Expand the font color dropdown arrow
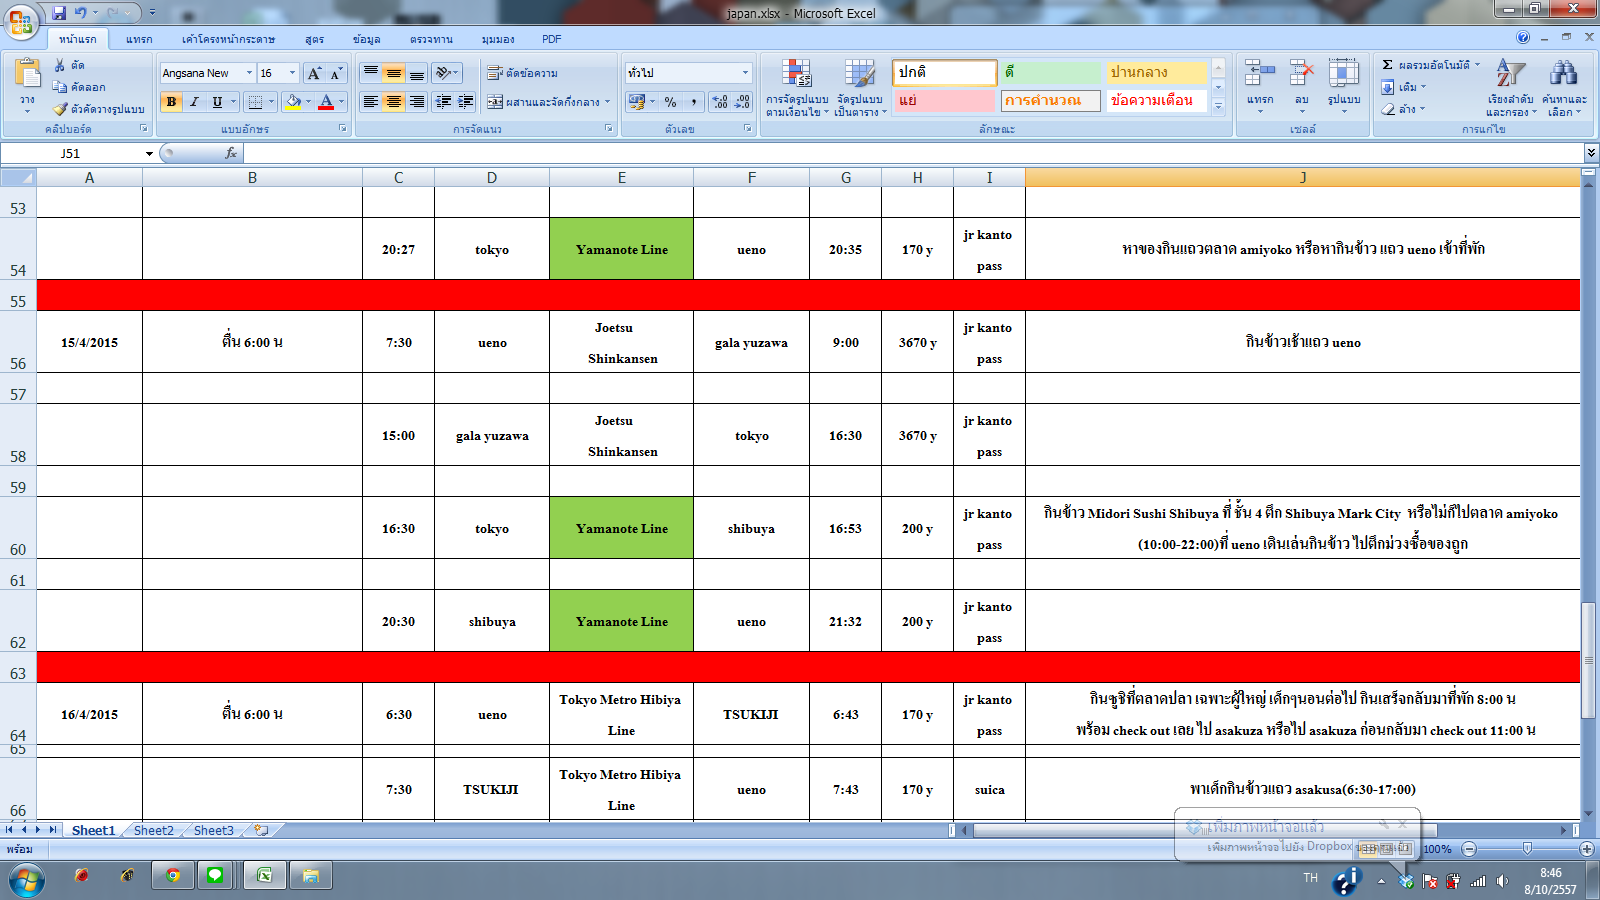Image resolution: width=1600 pixels, height=900 pixels. click(x=341, y=102)
